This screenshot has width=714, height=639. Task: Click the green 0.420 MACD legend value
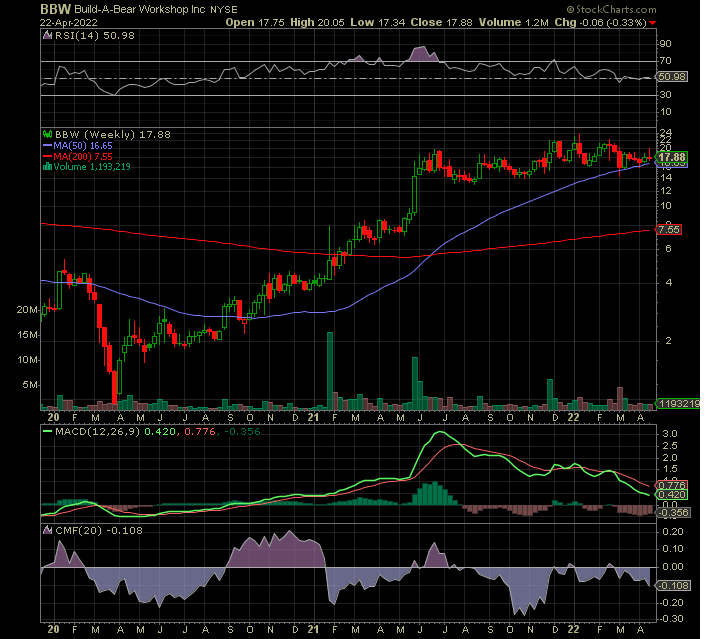click(160, 431)
